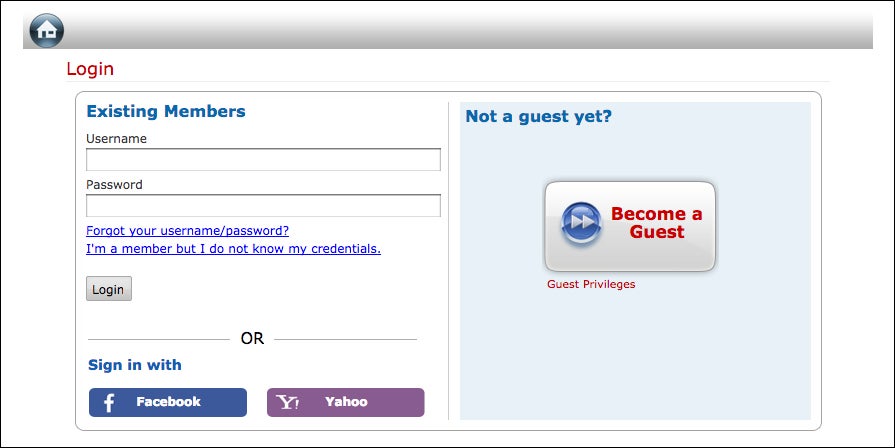Viewport: 895px width, 448px height.
Task: View the Guest Privileges link
Action: tap(591, 284)
